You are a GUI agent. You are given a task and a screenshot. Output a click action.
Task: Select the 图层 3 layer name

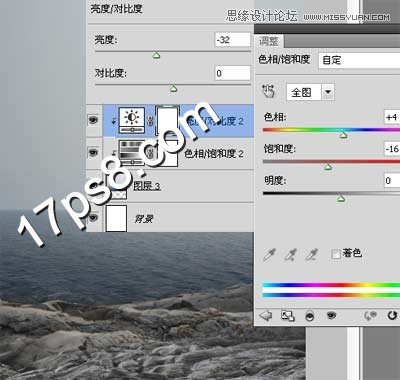click(147, 186)
